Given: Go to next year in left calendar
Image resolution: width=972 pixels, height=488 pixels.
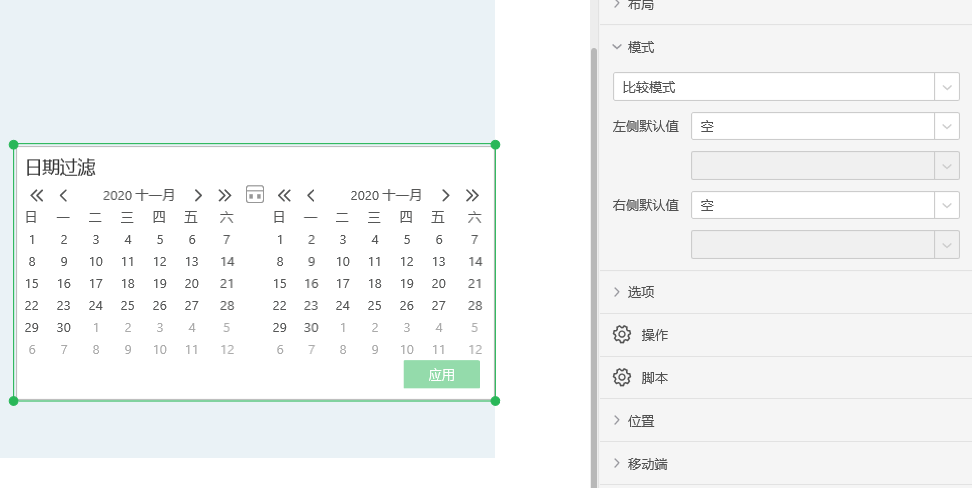Looking at the screenshot, I should point(225,195).
